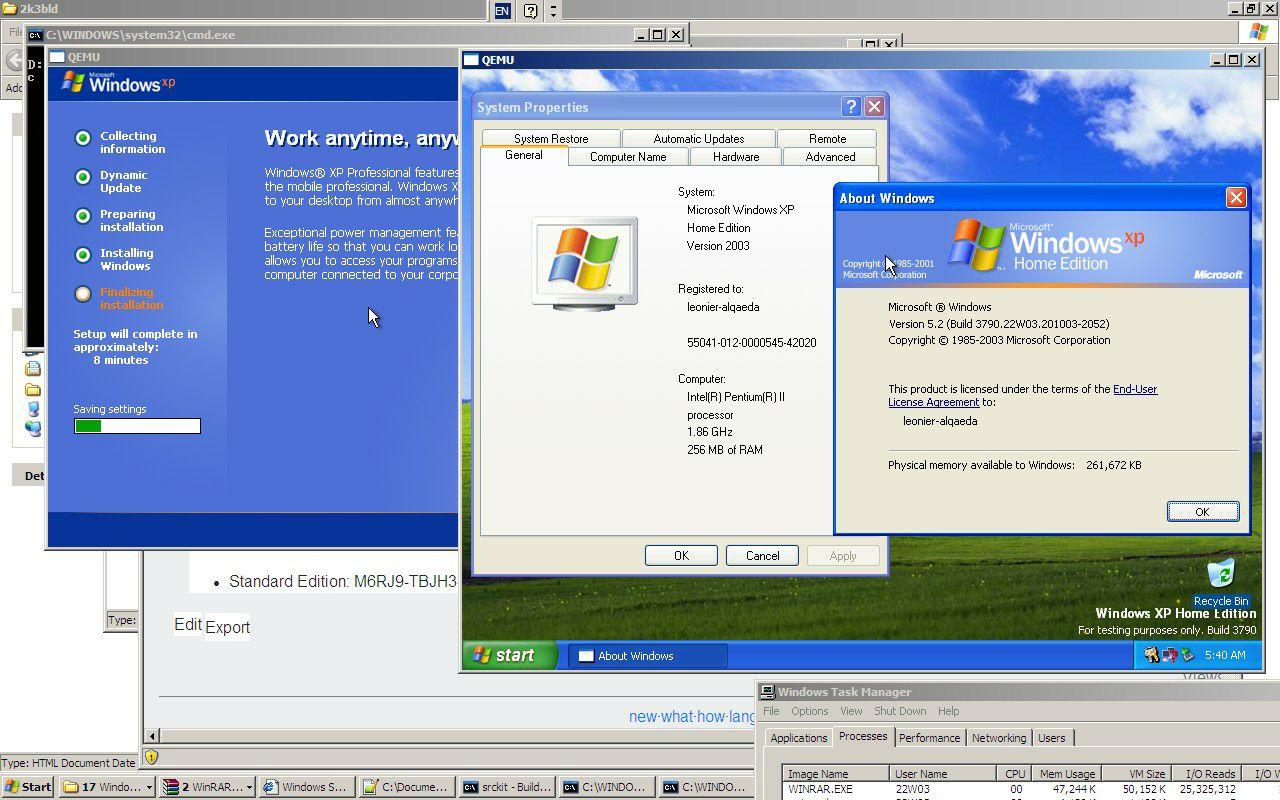Click the Saving settings progress bar
The image size is (1280, 800).
[137, 425]
